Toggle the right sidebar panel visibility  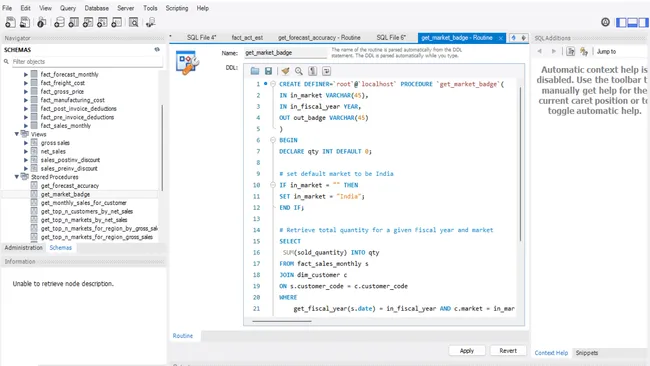(x=643, y=22)
